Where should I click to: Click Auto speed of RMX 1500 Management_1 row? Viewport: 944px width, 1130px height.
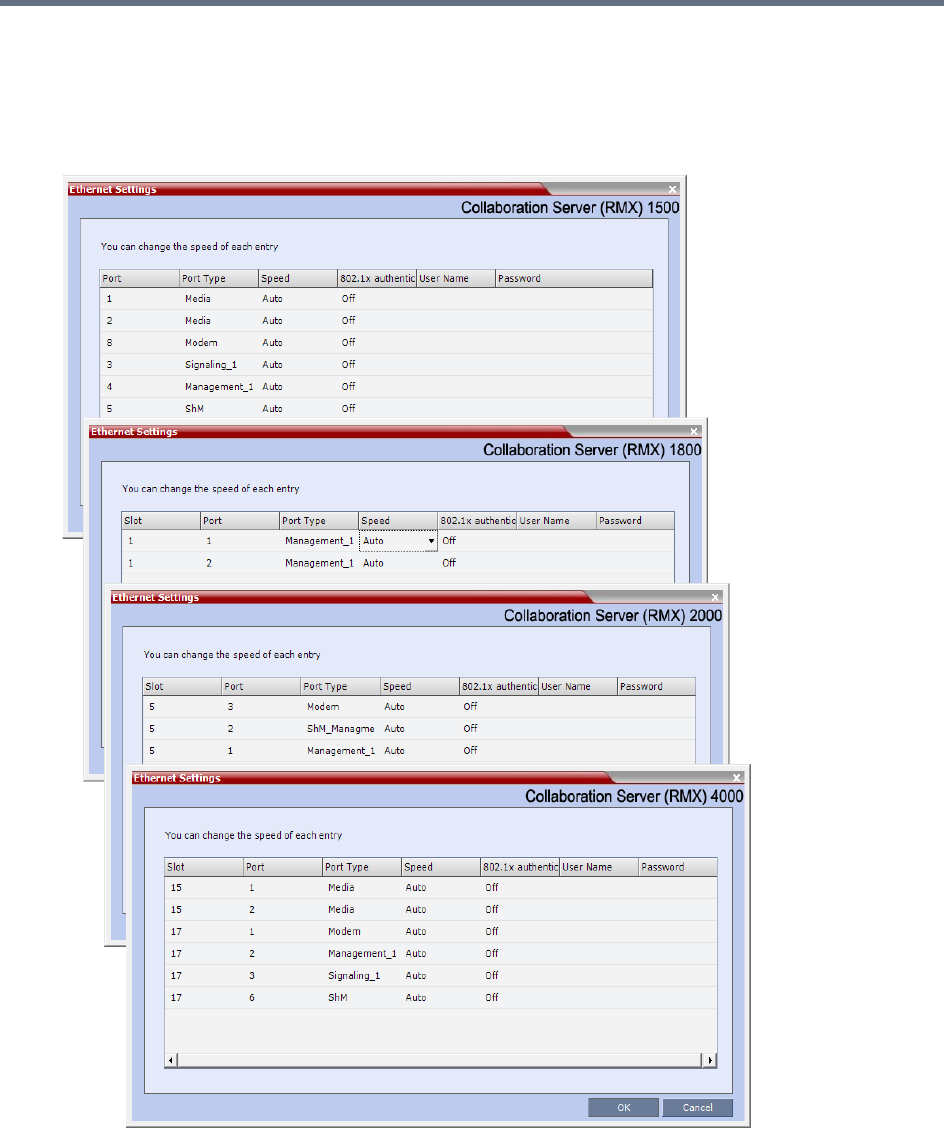(x=272, y=387)
